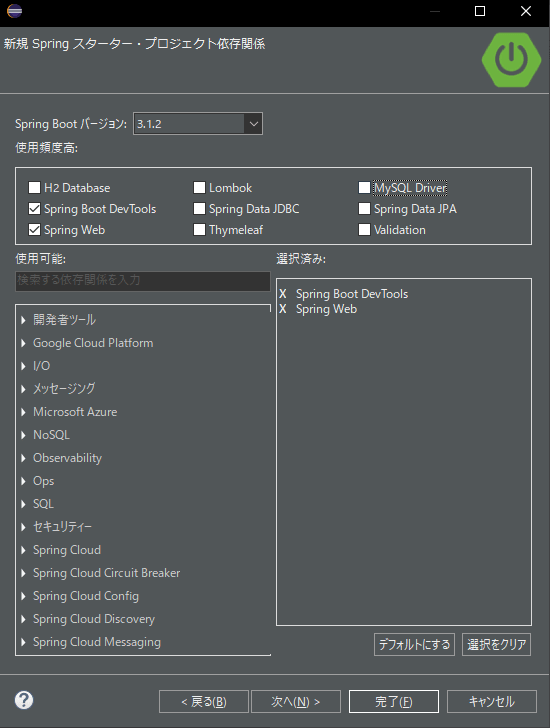Screen dimensions: 550x728
Task: Expand the セキュリティー category
Action: tap(23, 527)
